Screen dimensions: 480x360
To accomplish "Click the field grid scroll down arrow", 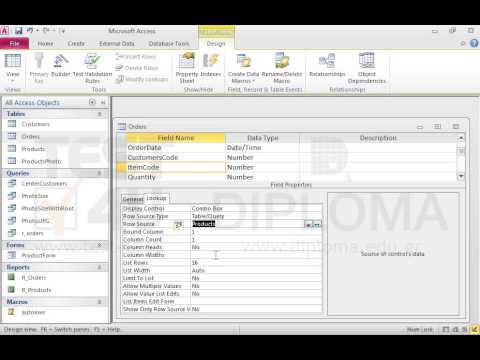I will coord(461,176).
